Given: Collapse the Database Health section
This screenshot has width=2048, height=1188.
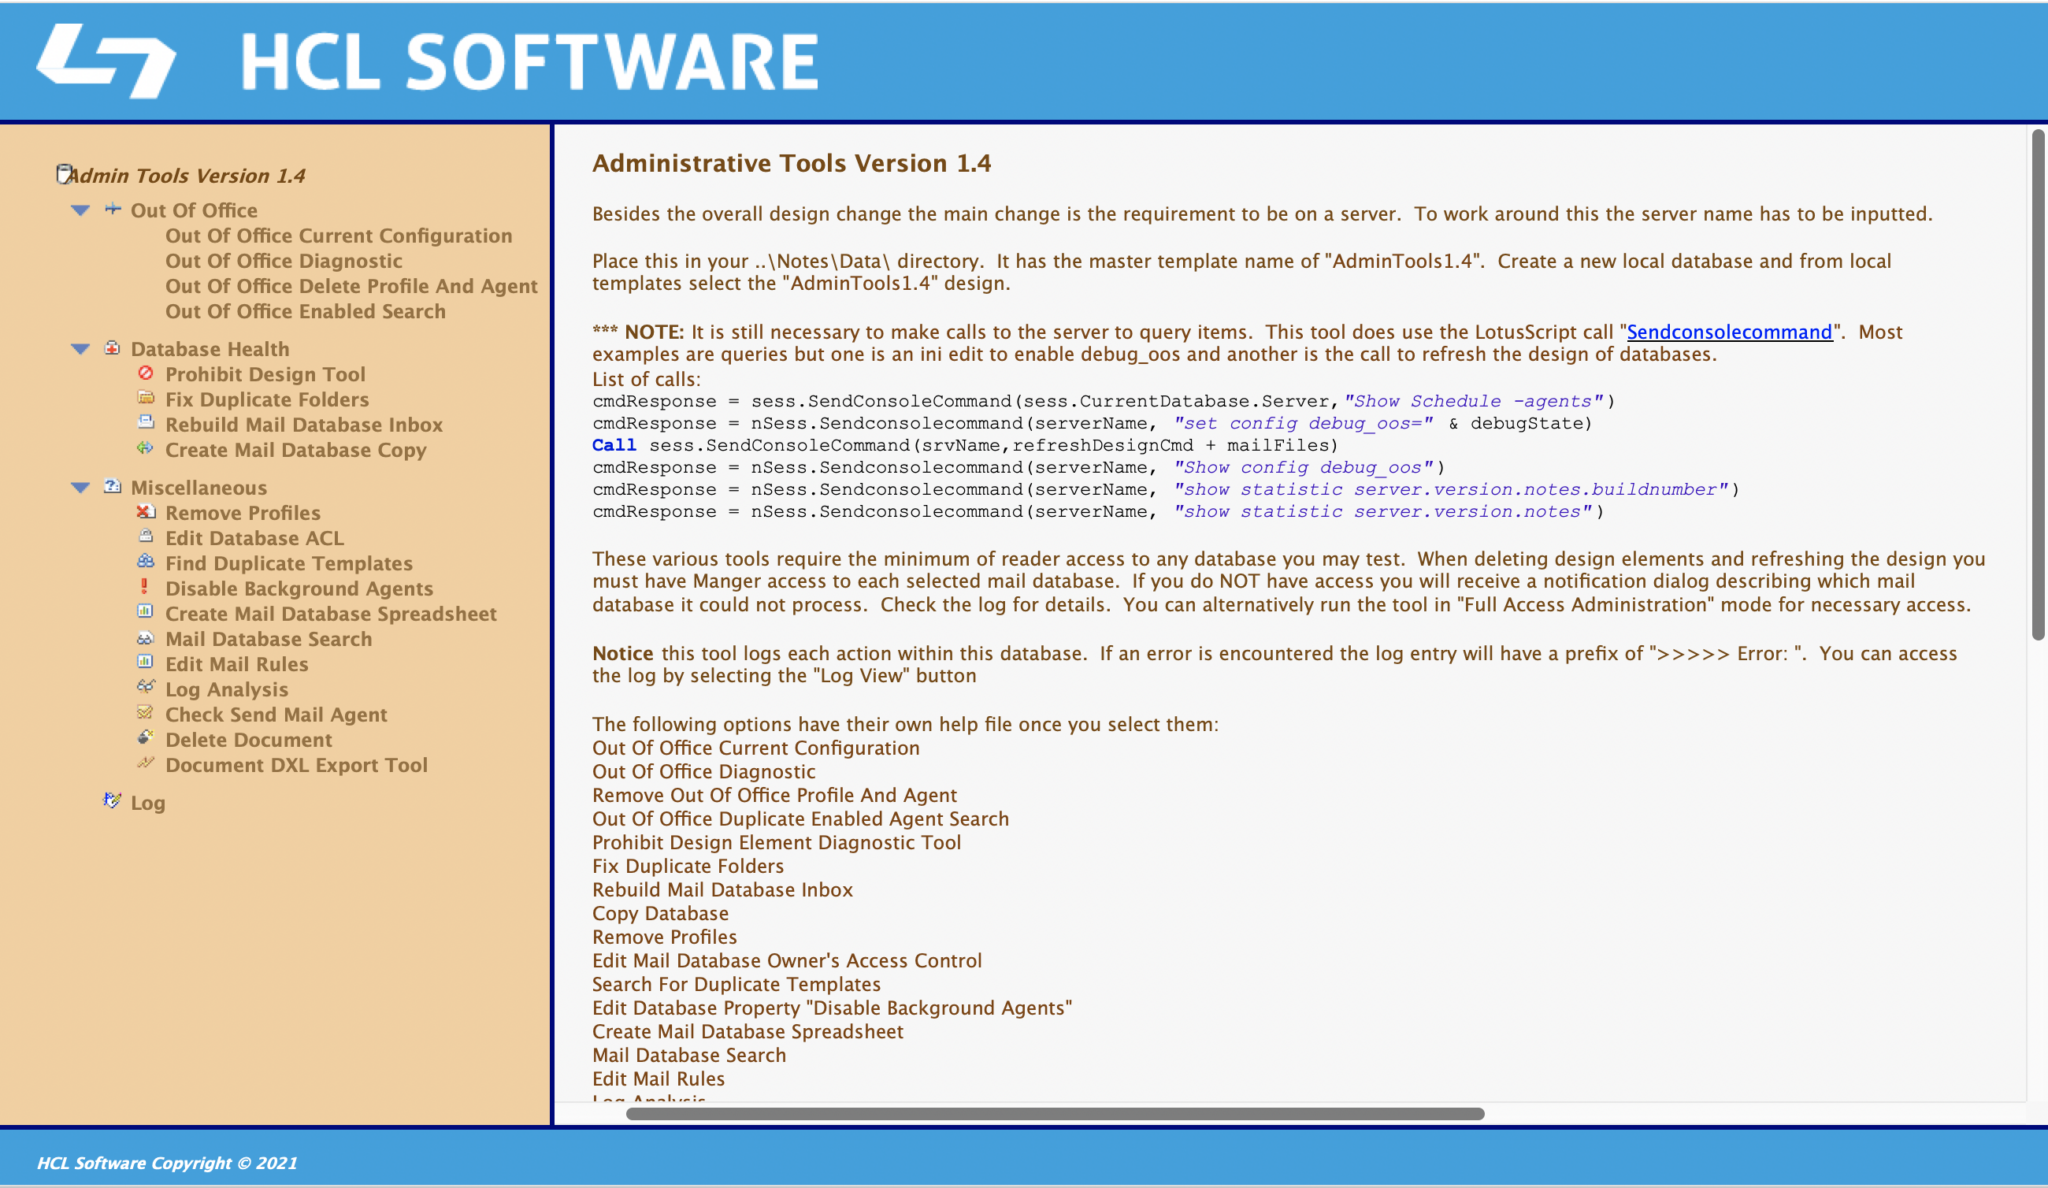Looking at the screenshot, I should (79, 348).
